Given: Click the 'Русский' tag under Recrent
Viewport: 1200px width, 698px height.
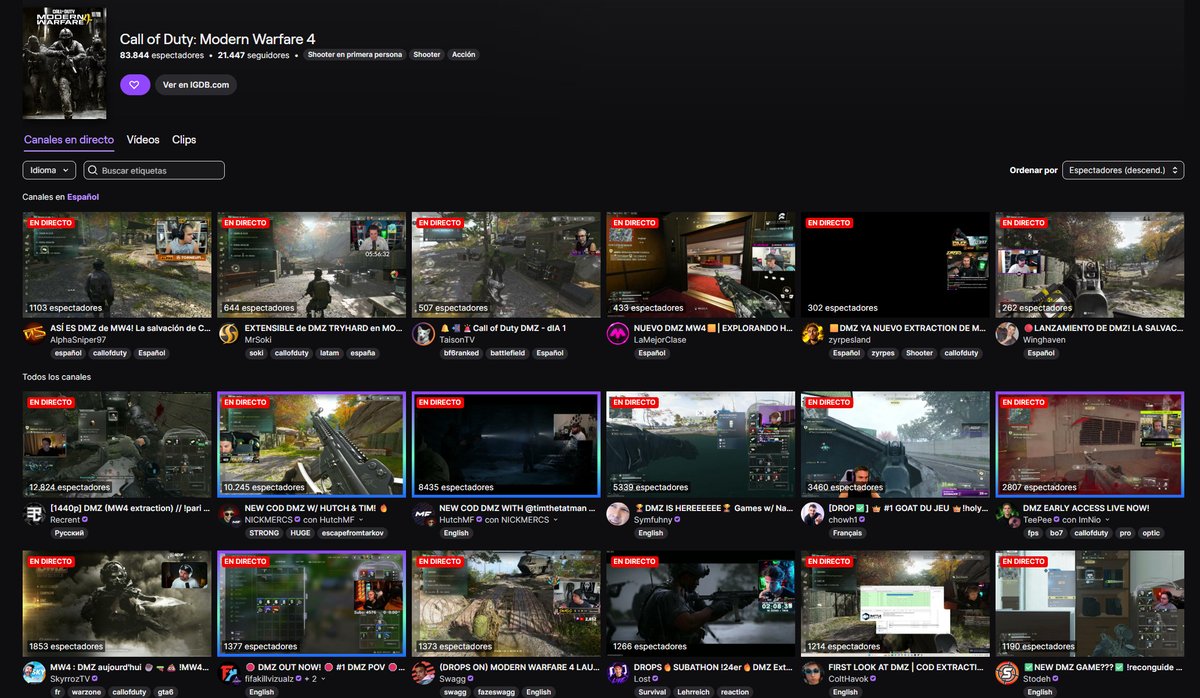Looking at the screenshot, I should 69,533.
